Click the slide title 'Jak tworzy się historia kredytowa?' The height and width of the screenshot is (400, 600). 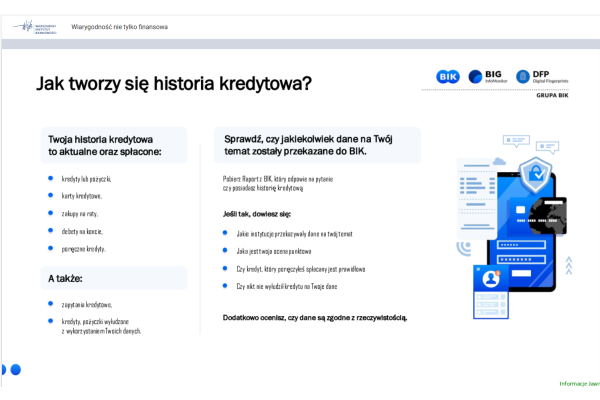pos(173,84)
